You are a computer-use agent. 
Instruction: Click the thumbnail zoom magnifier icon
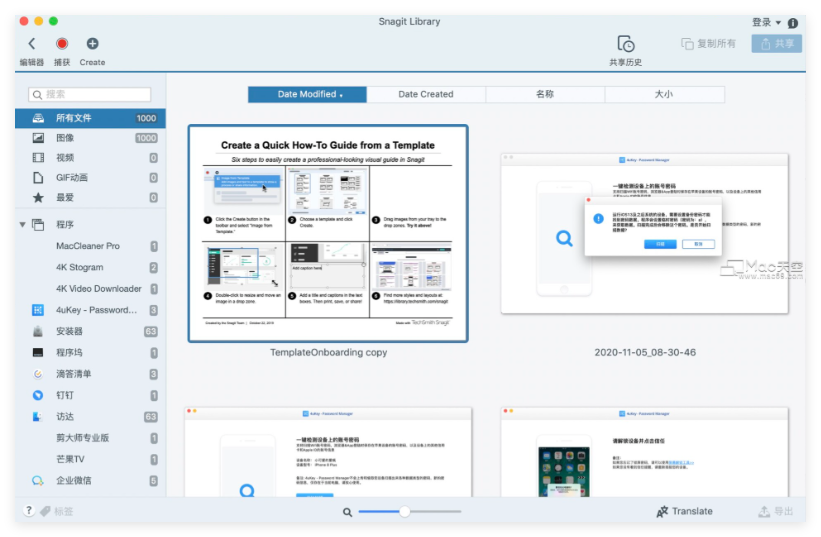pos(347,512)
